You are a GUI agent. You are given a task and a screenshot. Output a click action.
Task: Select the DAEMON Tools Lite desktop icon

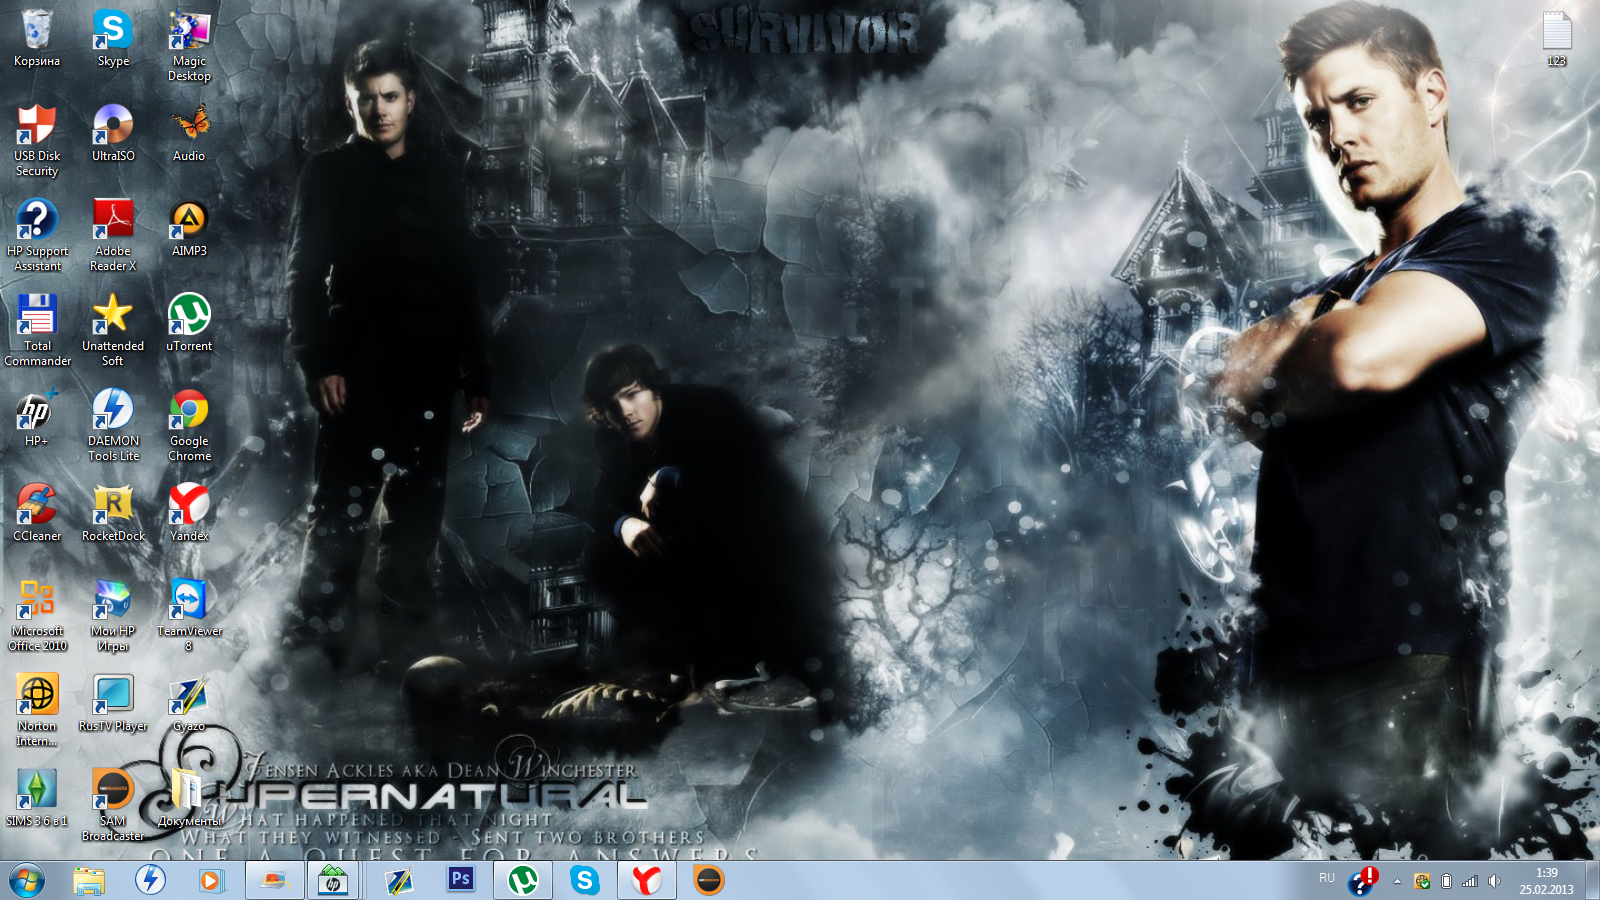coord(113,411)
